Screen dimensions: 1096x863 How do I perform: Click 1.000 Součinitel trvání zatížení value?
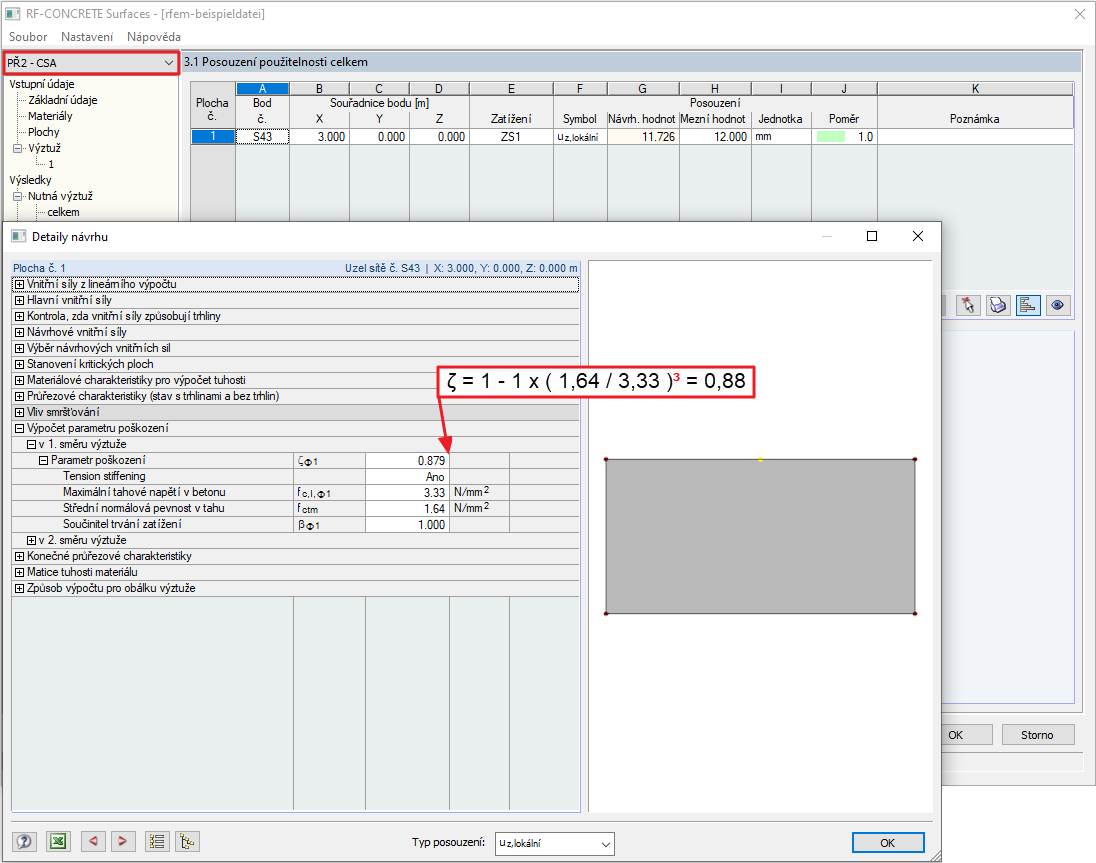coord(407,525)
